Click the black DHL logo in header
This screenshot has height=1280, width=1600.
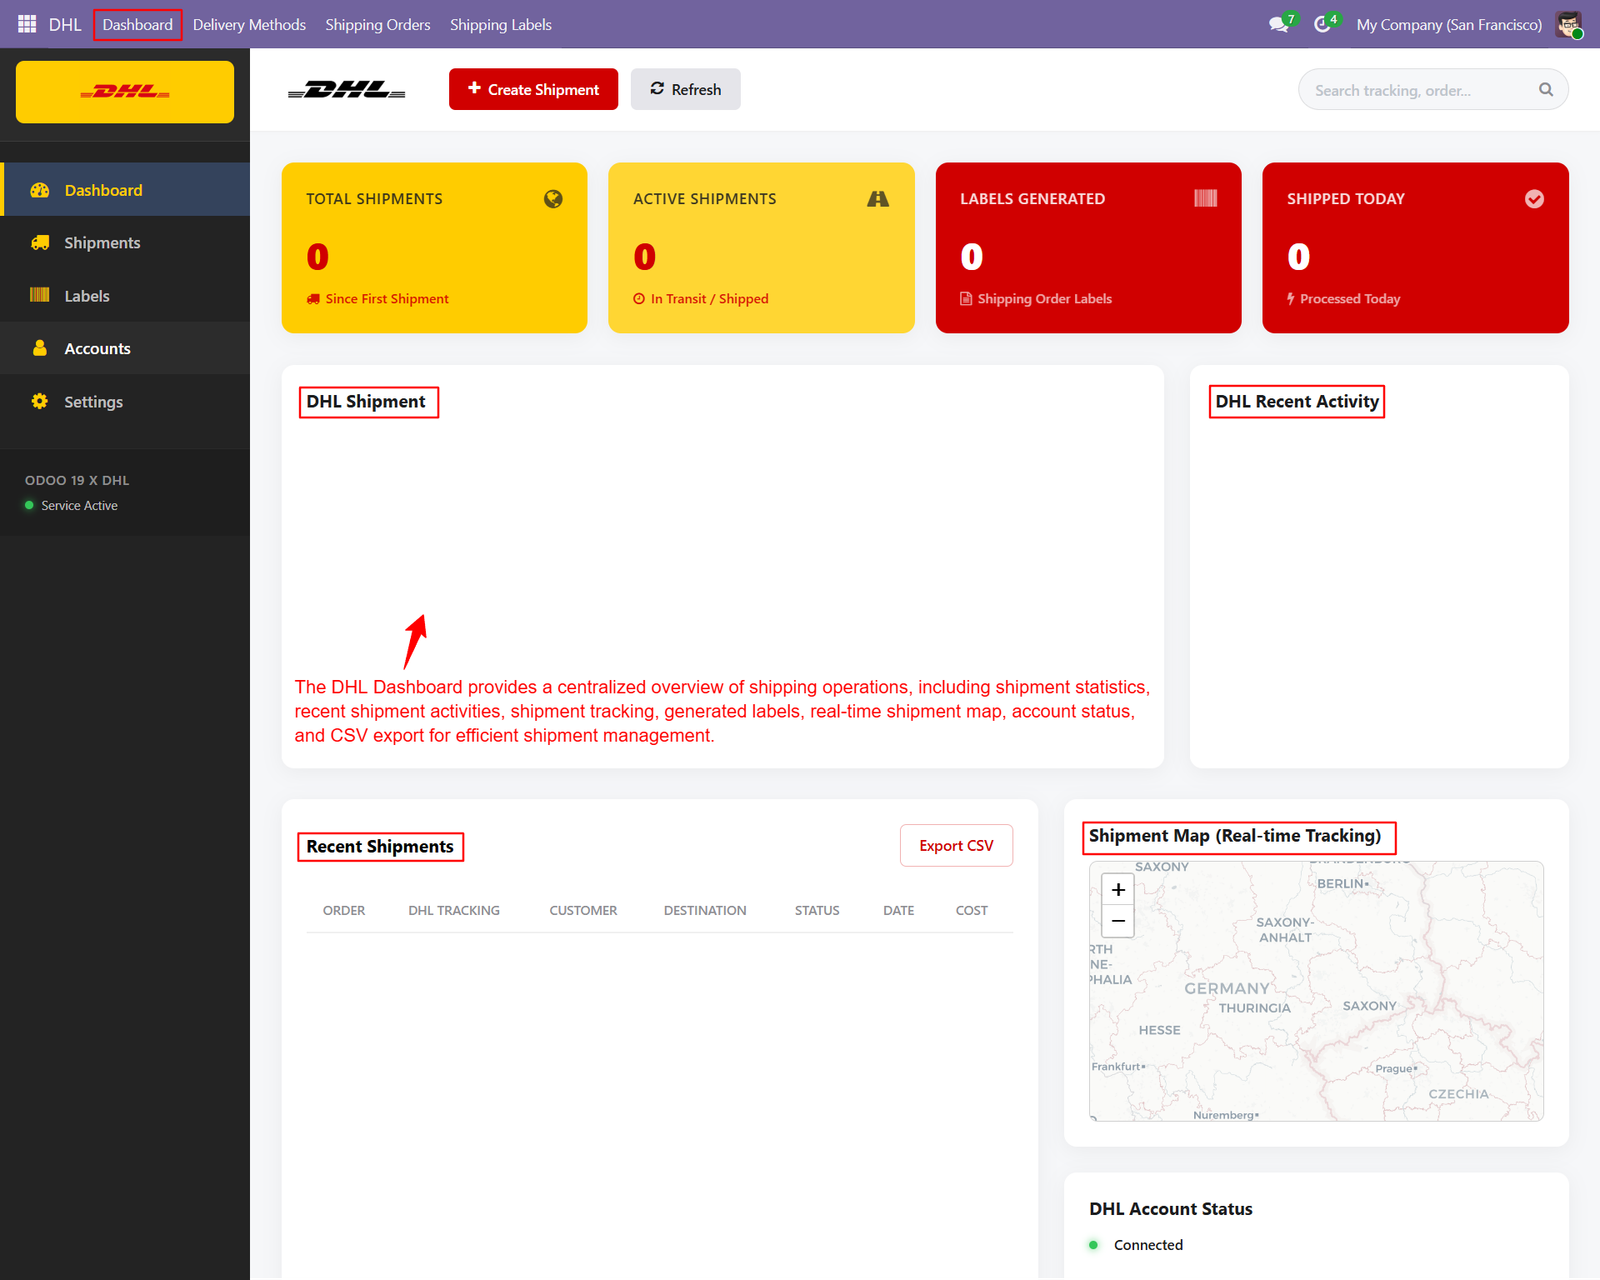[347, 90]
